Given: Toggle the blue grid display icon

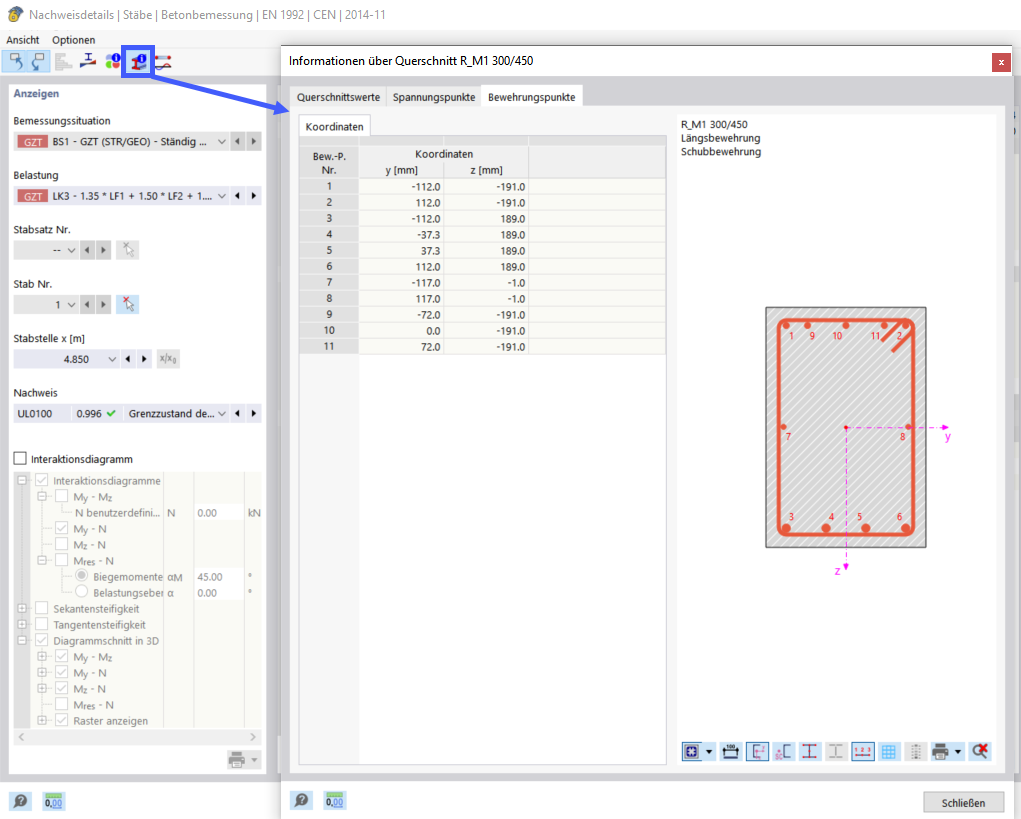Looking at the screenshot, I should pos(889,751).
